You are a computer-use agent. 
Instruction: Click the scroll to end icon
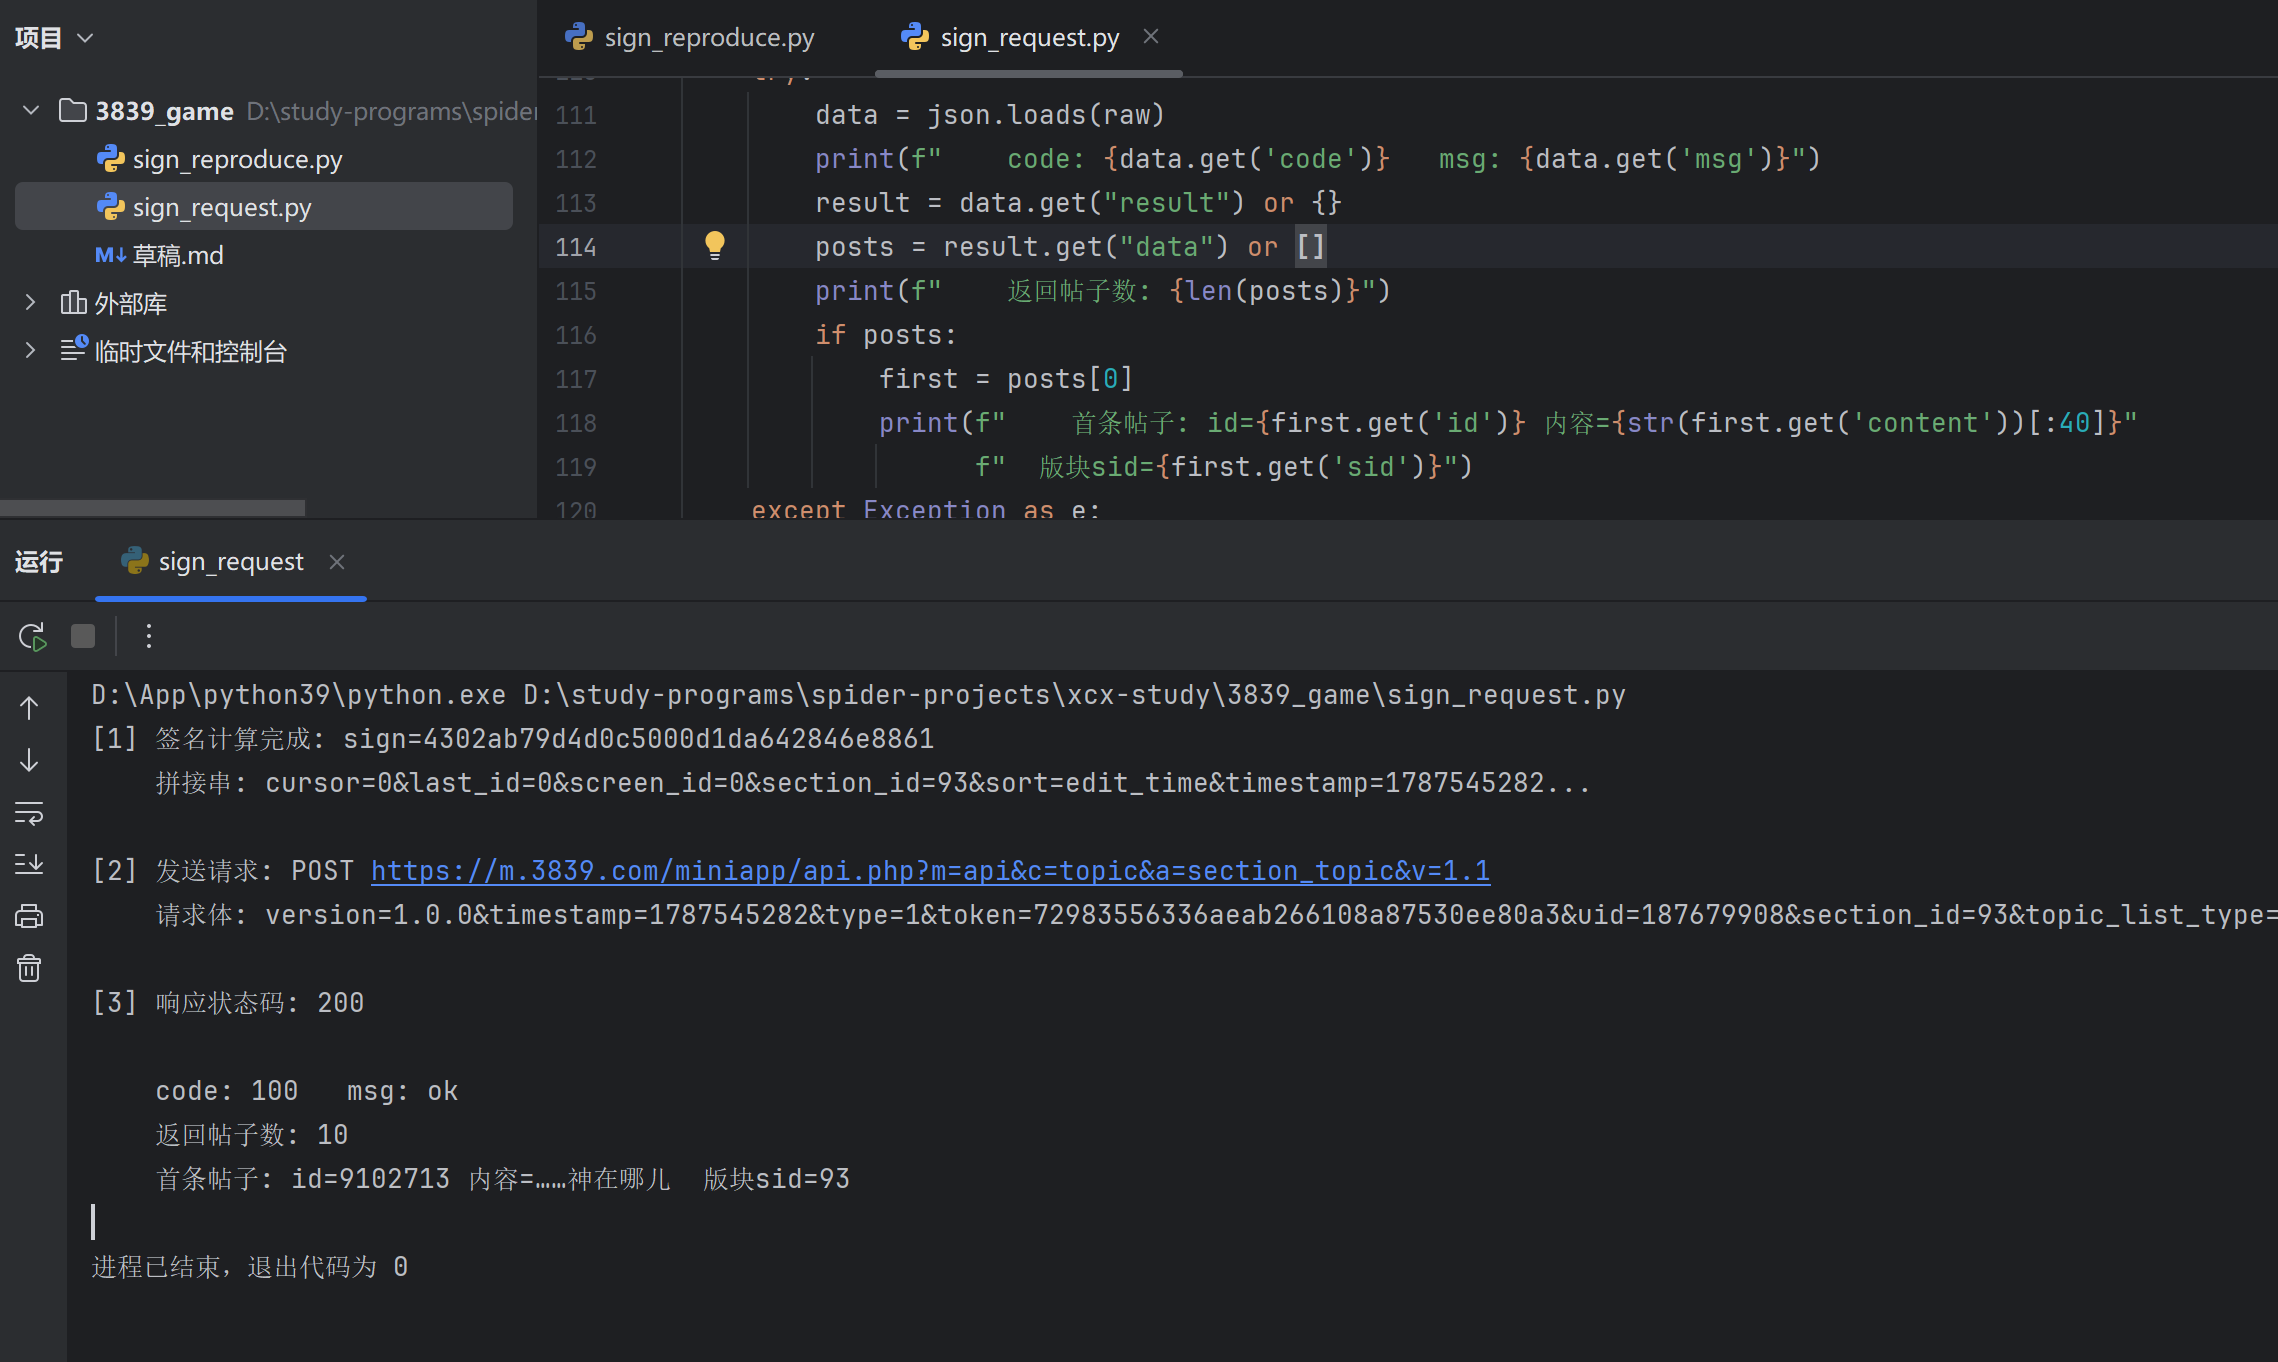click(29, 864)
